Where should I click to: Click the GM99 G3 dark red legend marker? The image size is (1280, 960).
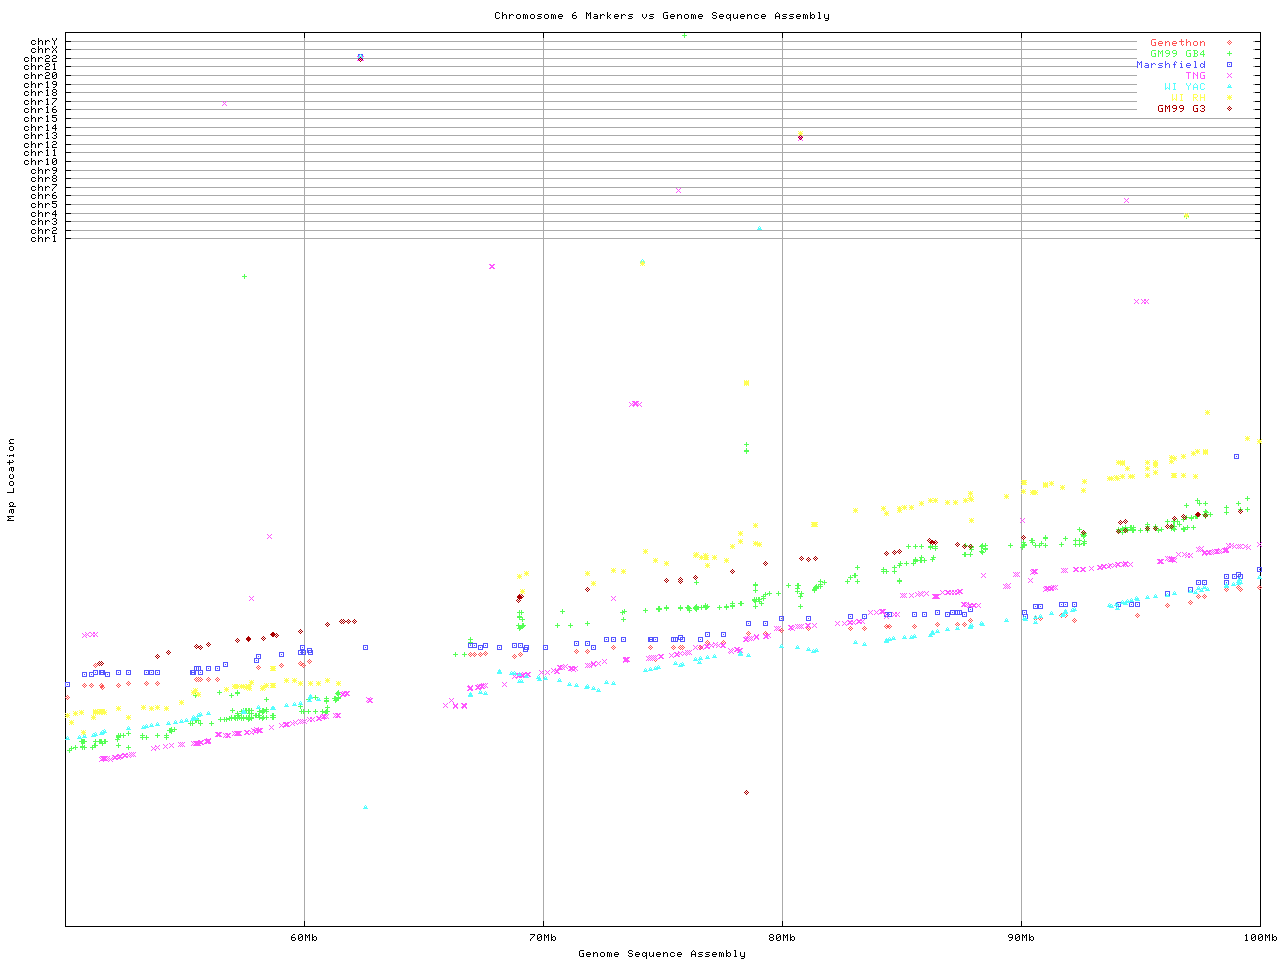(1229, 109)
